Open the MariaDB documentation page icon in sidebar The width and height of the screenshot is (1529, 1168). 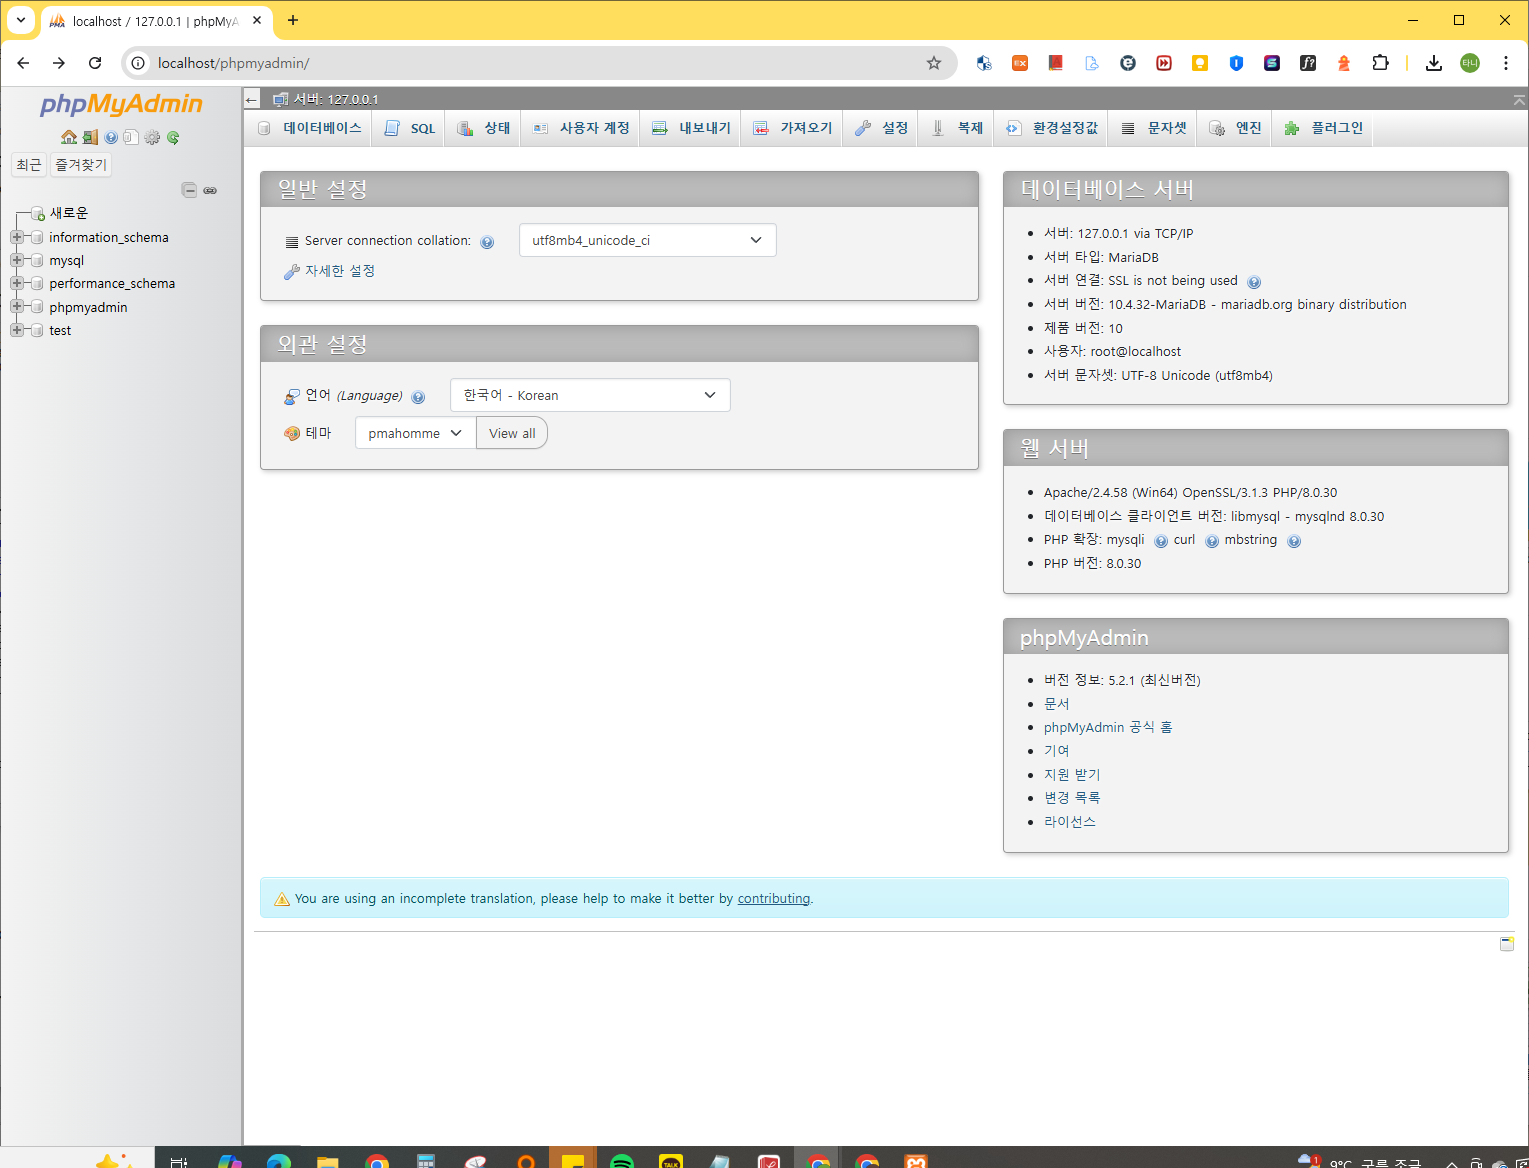(131, 137)
